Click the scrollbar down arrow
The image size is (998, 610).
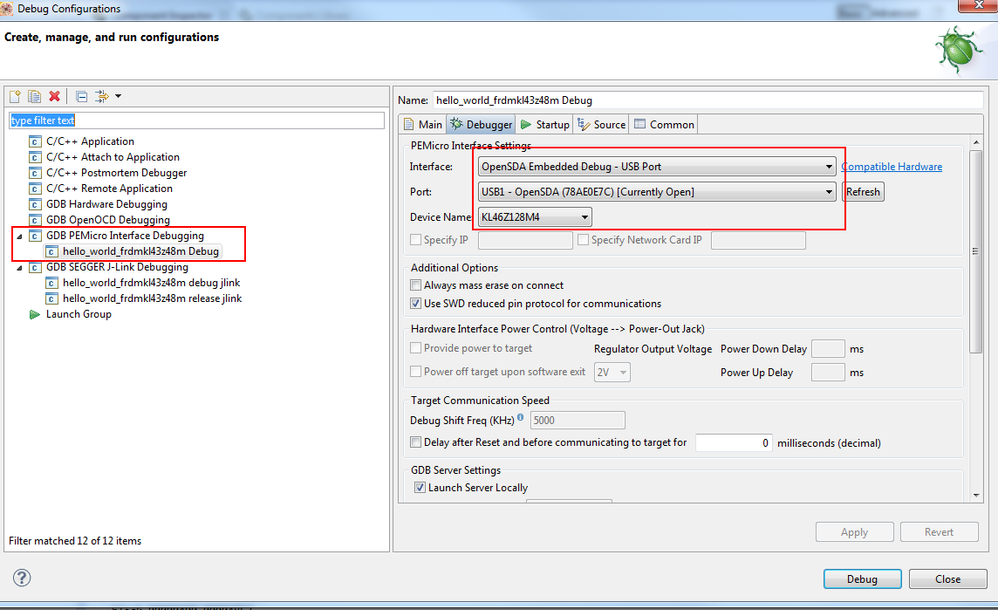pos(976,495)
